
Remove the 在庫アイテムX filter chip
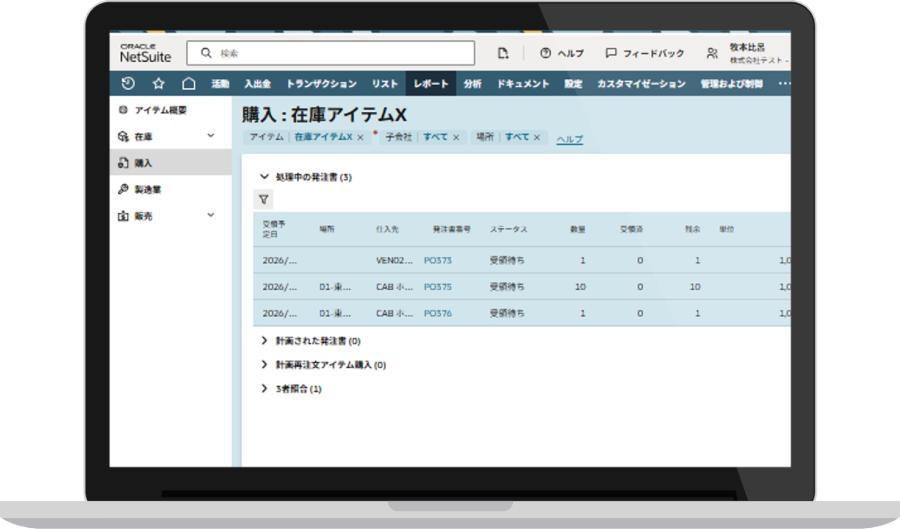(360, 138)
